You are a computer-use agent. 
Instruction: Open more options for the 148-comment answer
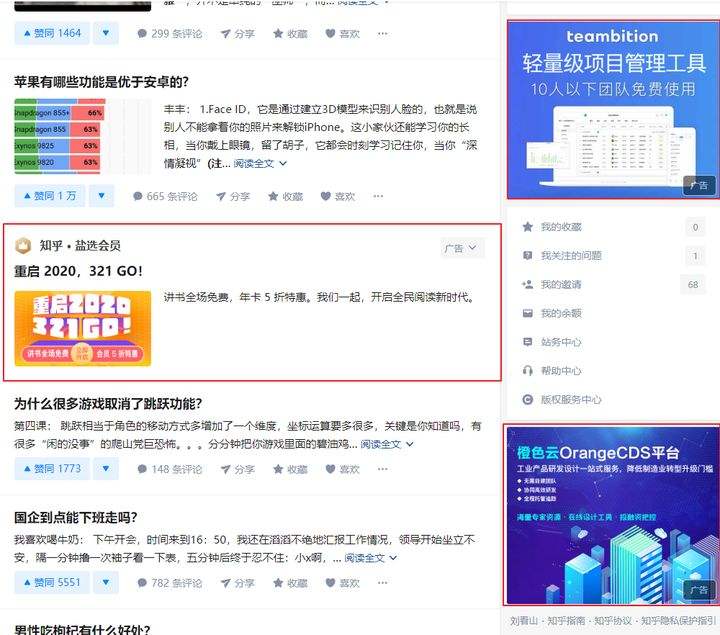tap(382, 469)
